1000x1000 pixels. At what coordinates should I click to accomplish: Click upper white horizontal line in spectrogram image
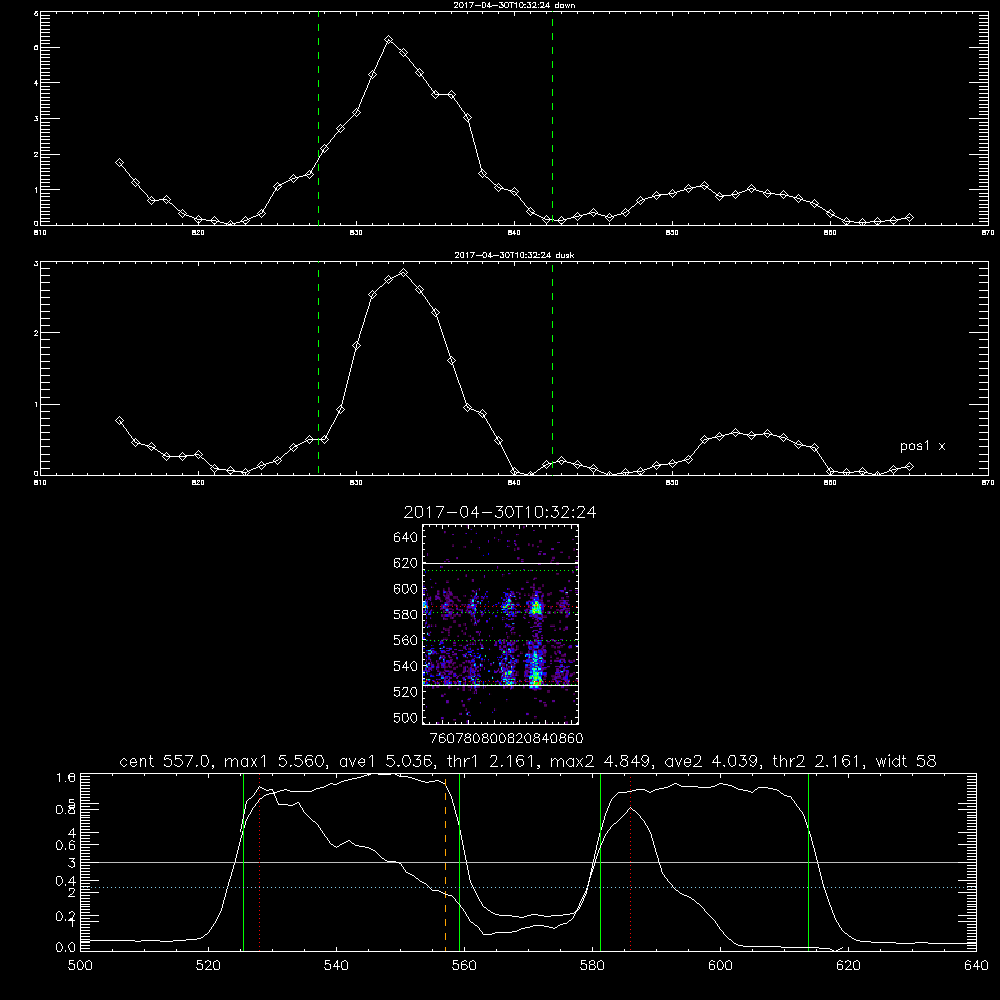(500, 563)
